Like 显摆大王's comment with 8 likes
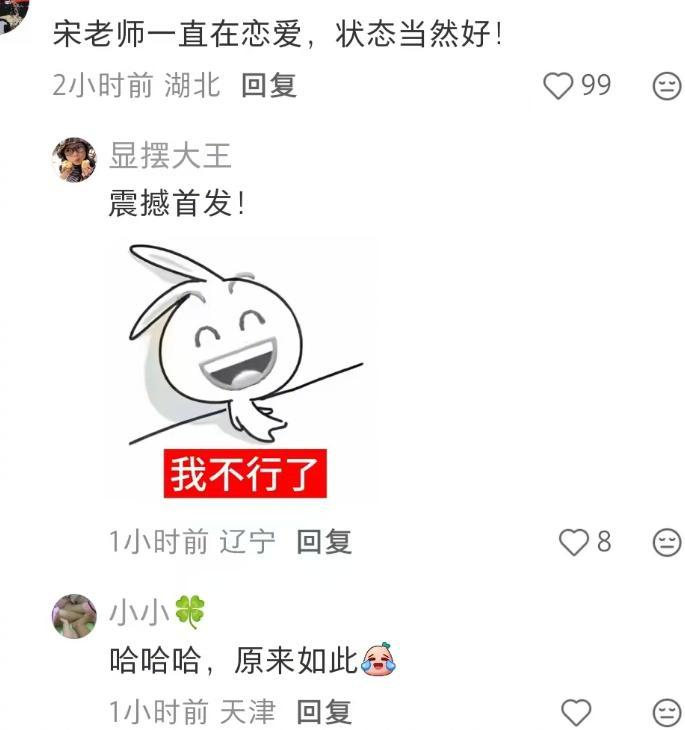Screen dimensions: 685x730 tap(573, 542)
